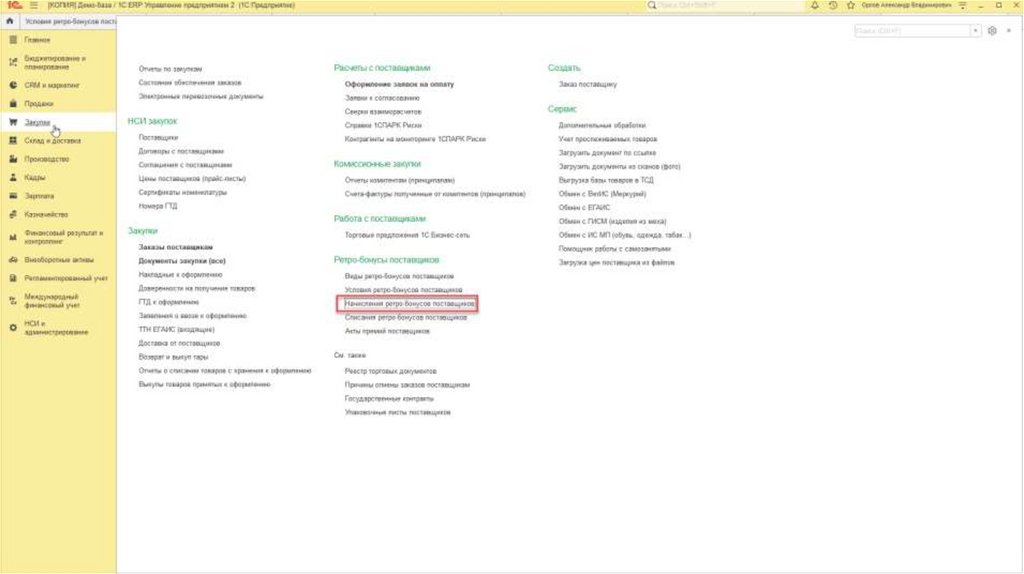Open Зарплата section label
The width and height of the screenshot is (1024, 574).
39,196
